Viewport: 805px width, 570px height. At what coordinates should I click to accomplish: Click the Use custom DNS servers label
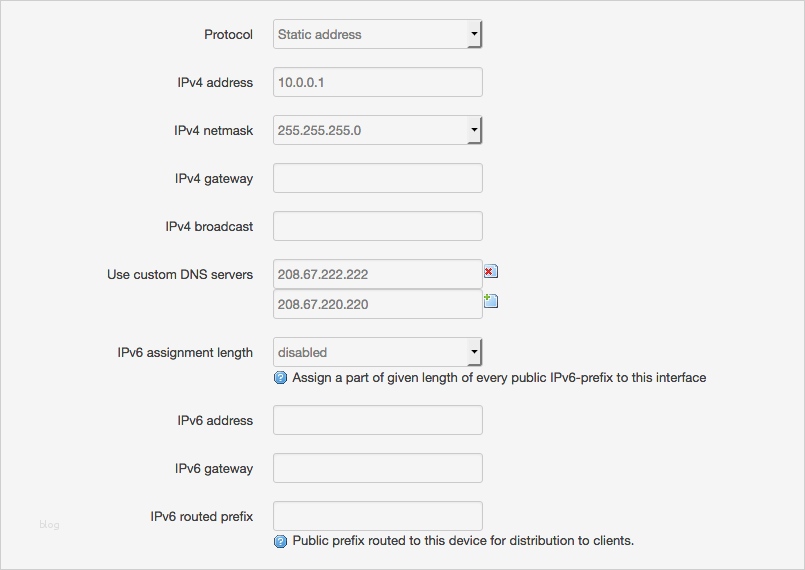pyautogui.click(x=180, y=274)
